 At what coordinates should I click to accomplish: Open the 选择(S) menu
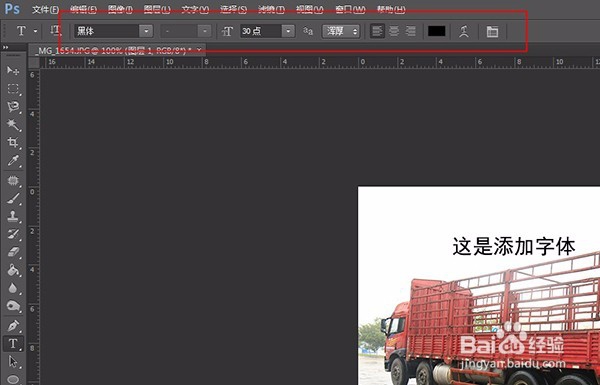point(233,9)
